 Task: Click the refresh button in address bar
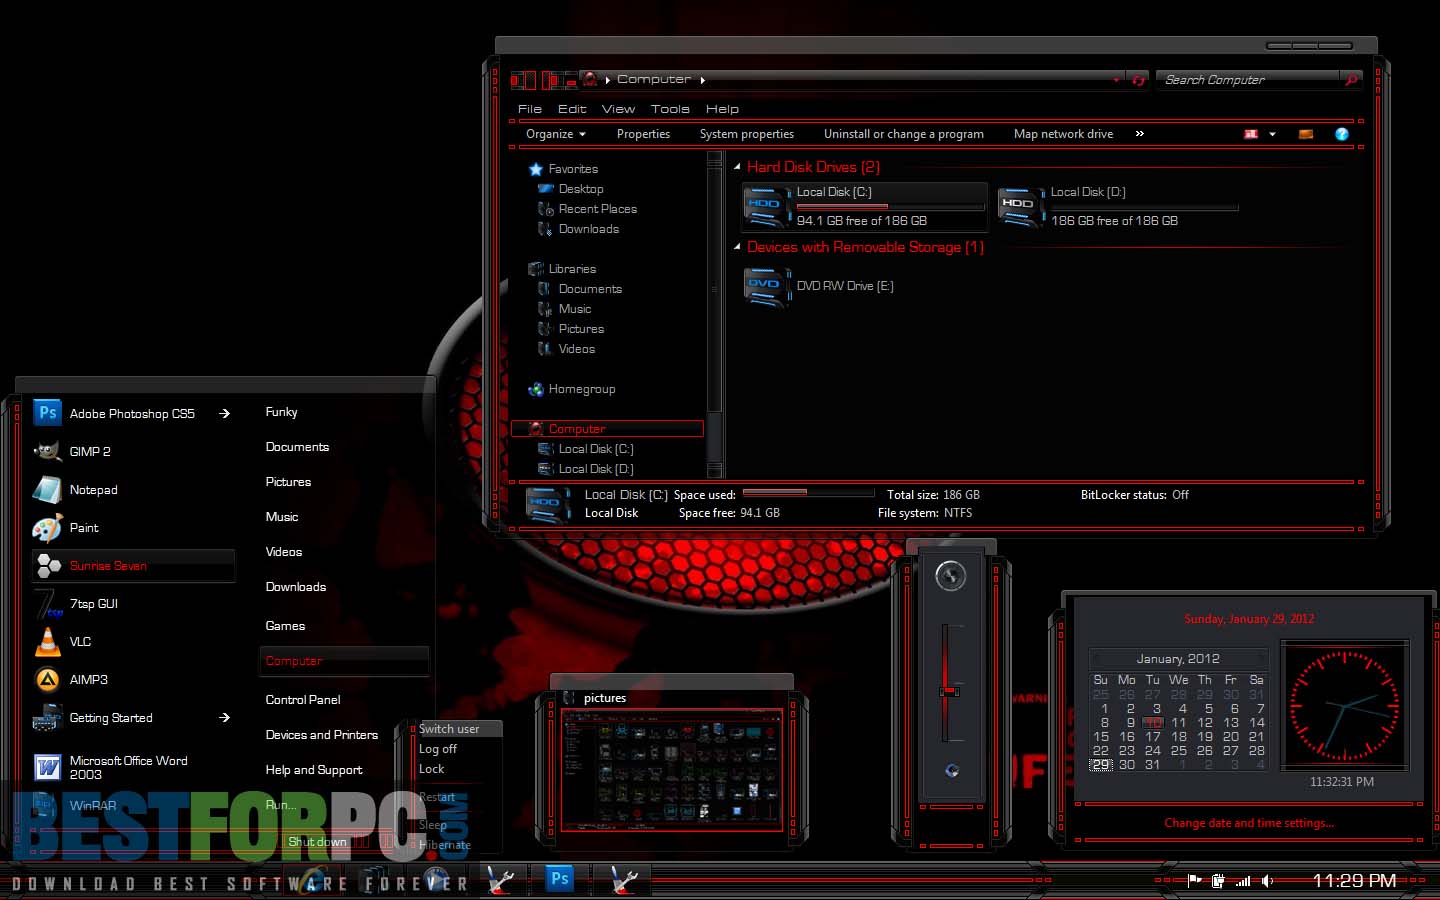pos(1138,80)
